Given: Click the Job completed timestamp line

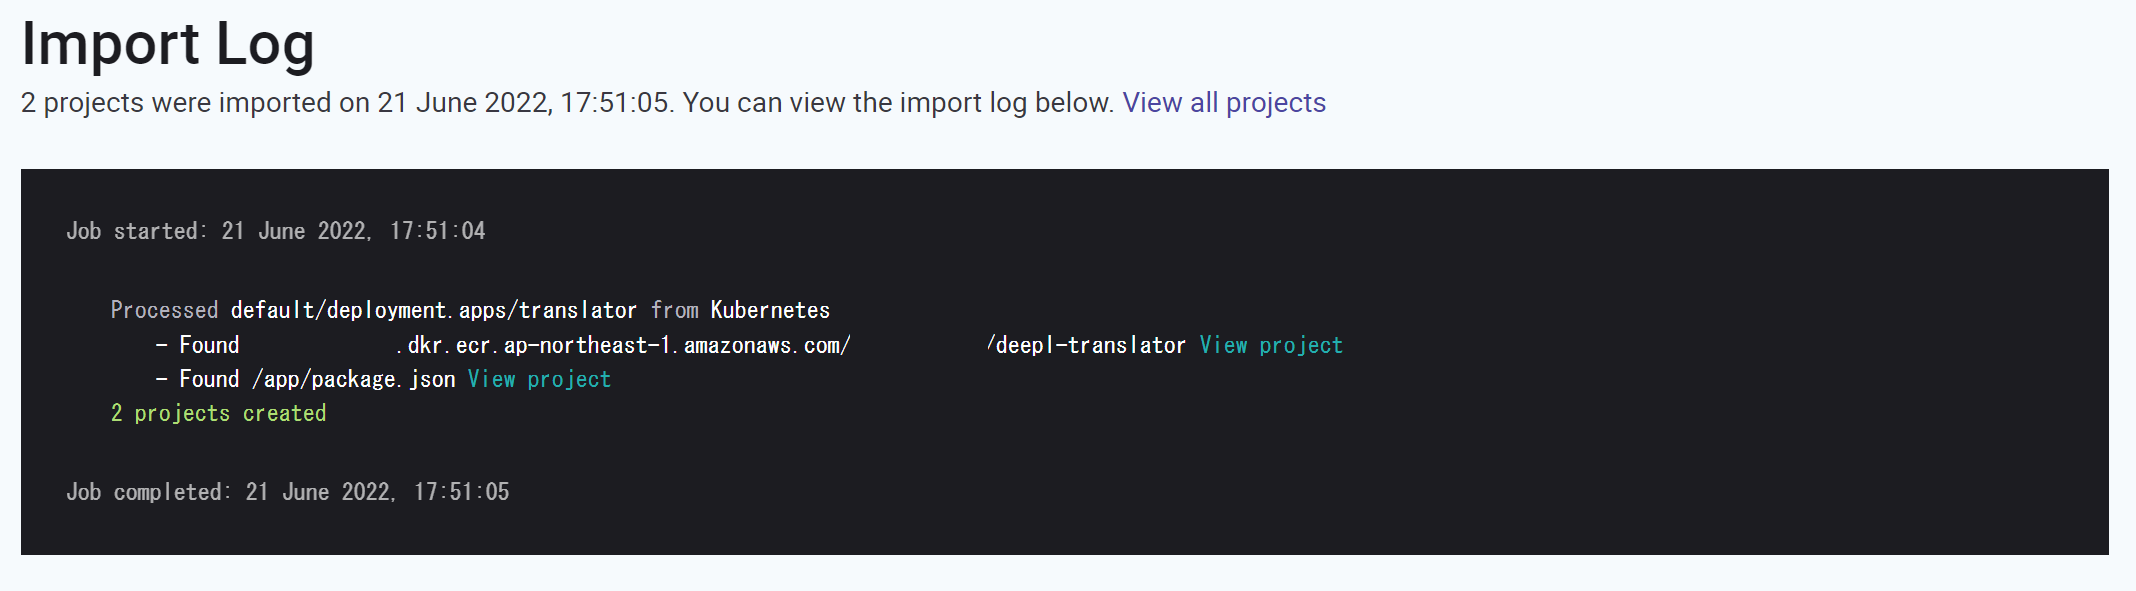Looking at the screenshot, I should [x=287, y=493].
